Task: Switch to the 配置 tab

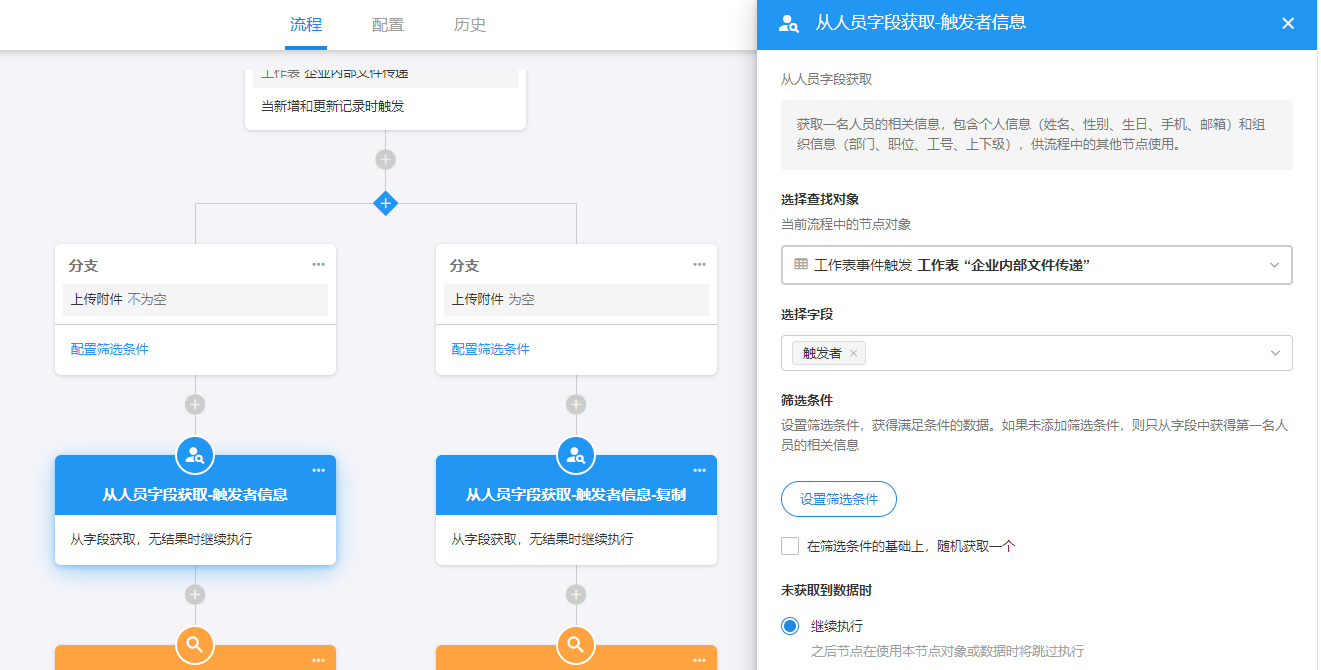Action: (x=388, y=25)
